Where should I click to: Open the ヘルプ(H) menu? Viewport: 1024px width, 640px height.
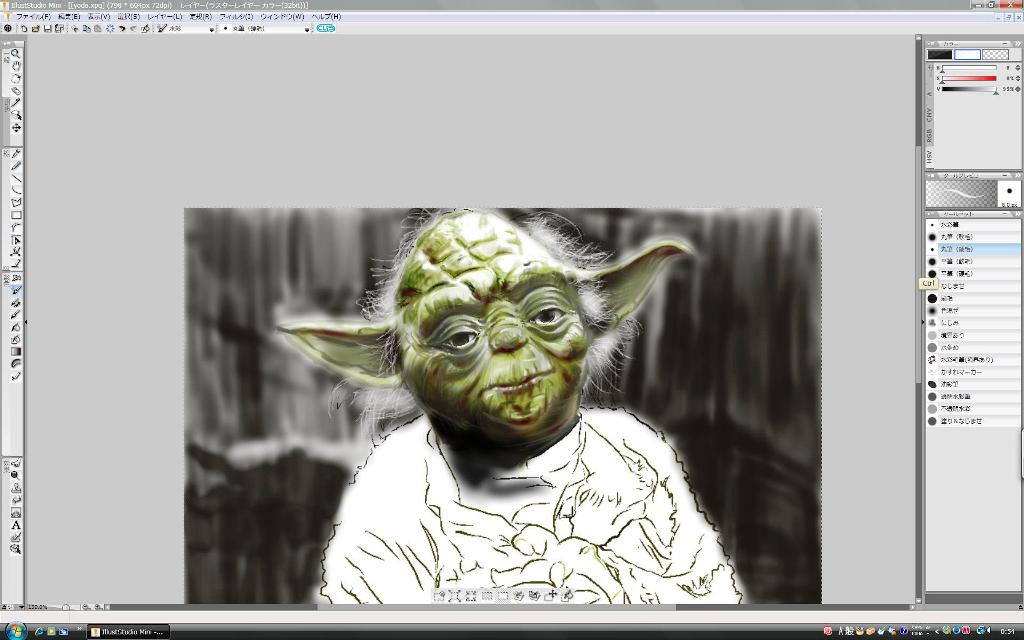tap(327, 17)
